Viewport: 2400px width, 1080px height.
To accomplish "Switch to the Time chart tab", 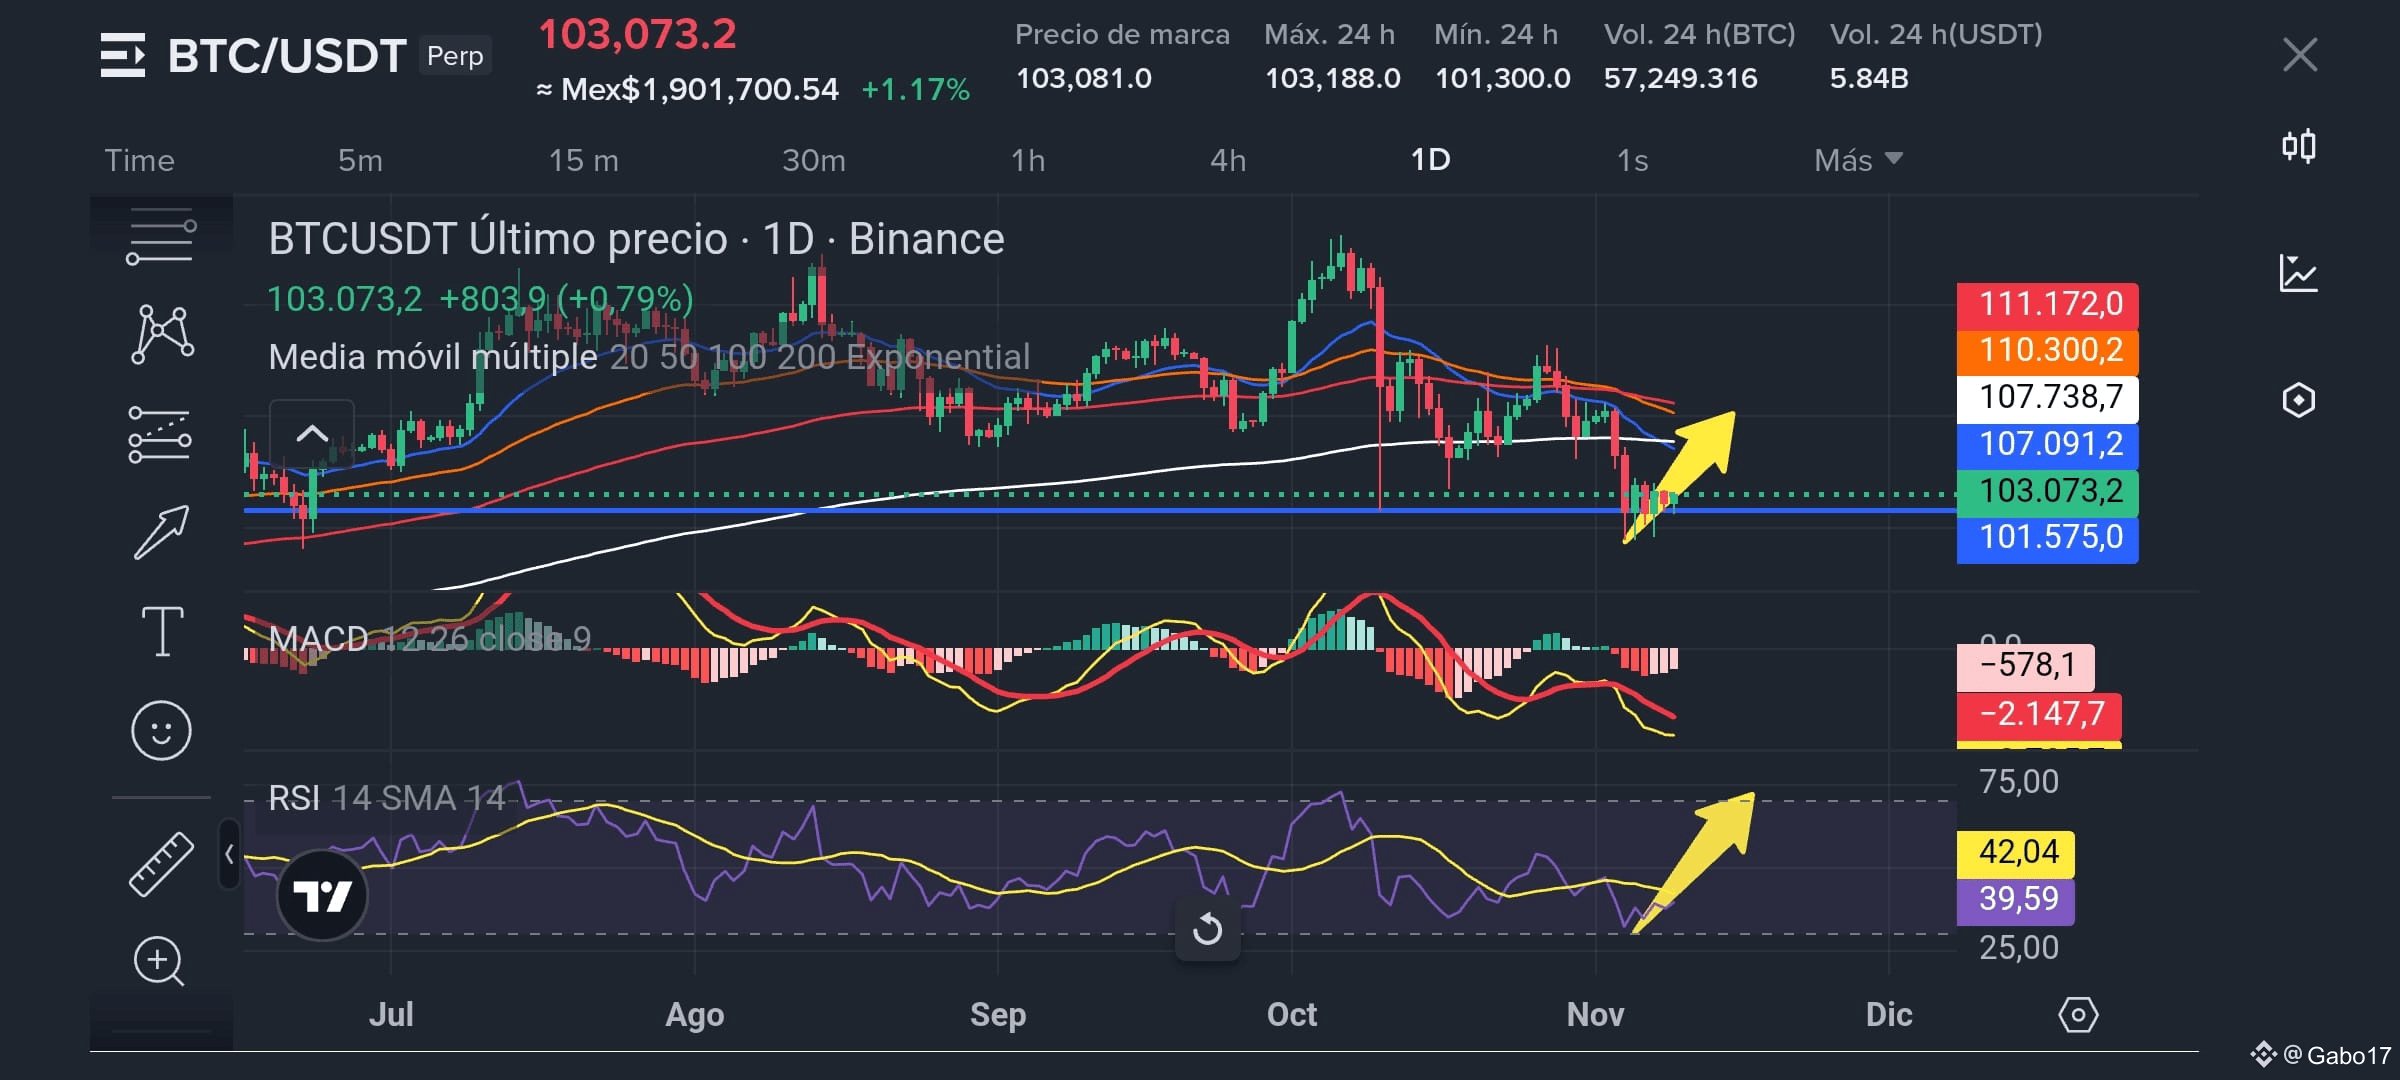I will (139, 160).
